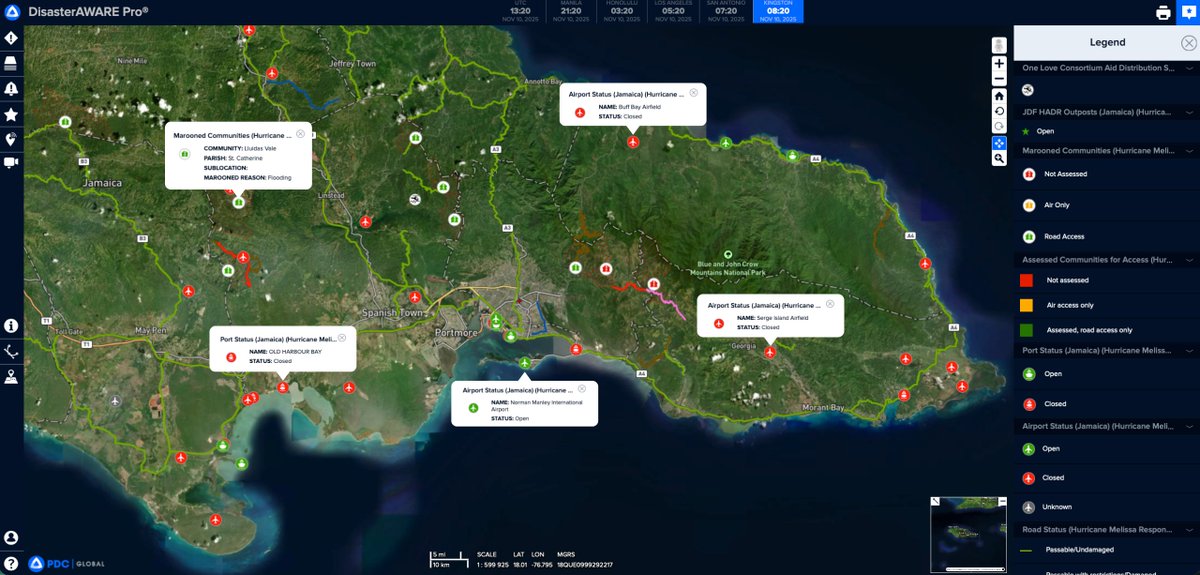Select the zoom to area magnifier tool
The image size is (1200, 575).
point(999,158)
